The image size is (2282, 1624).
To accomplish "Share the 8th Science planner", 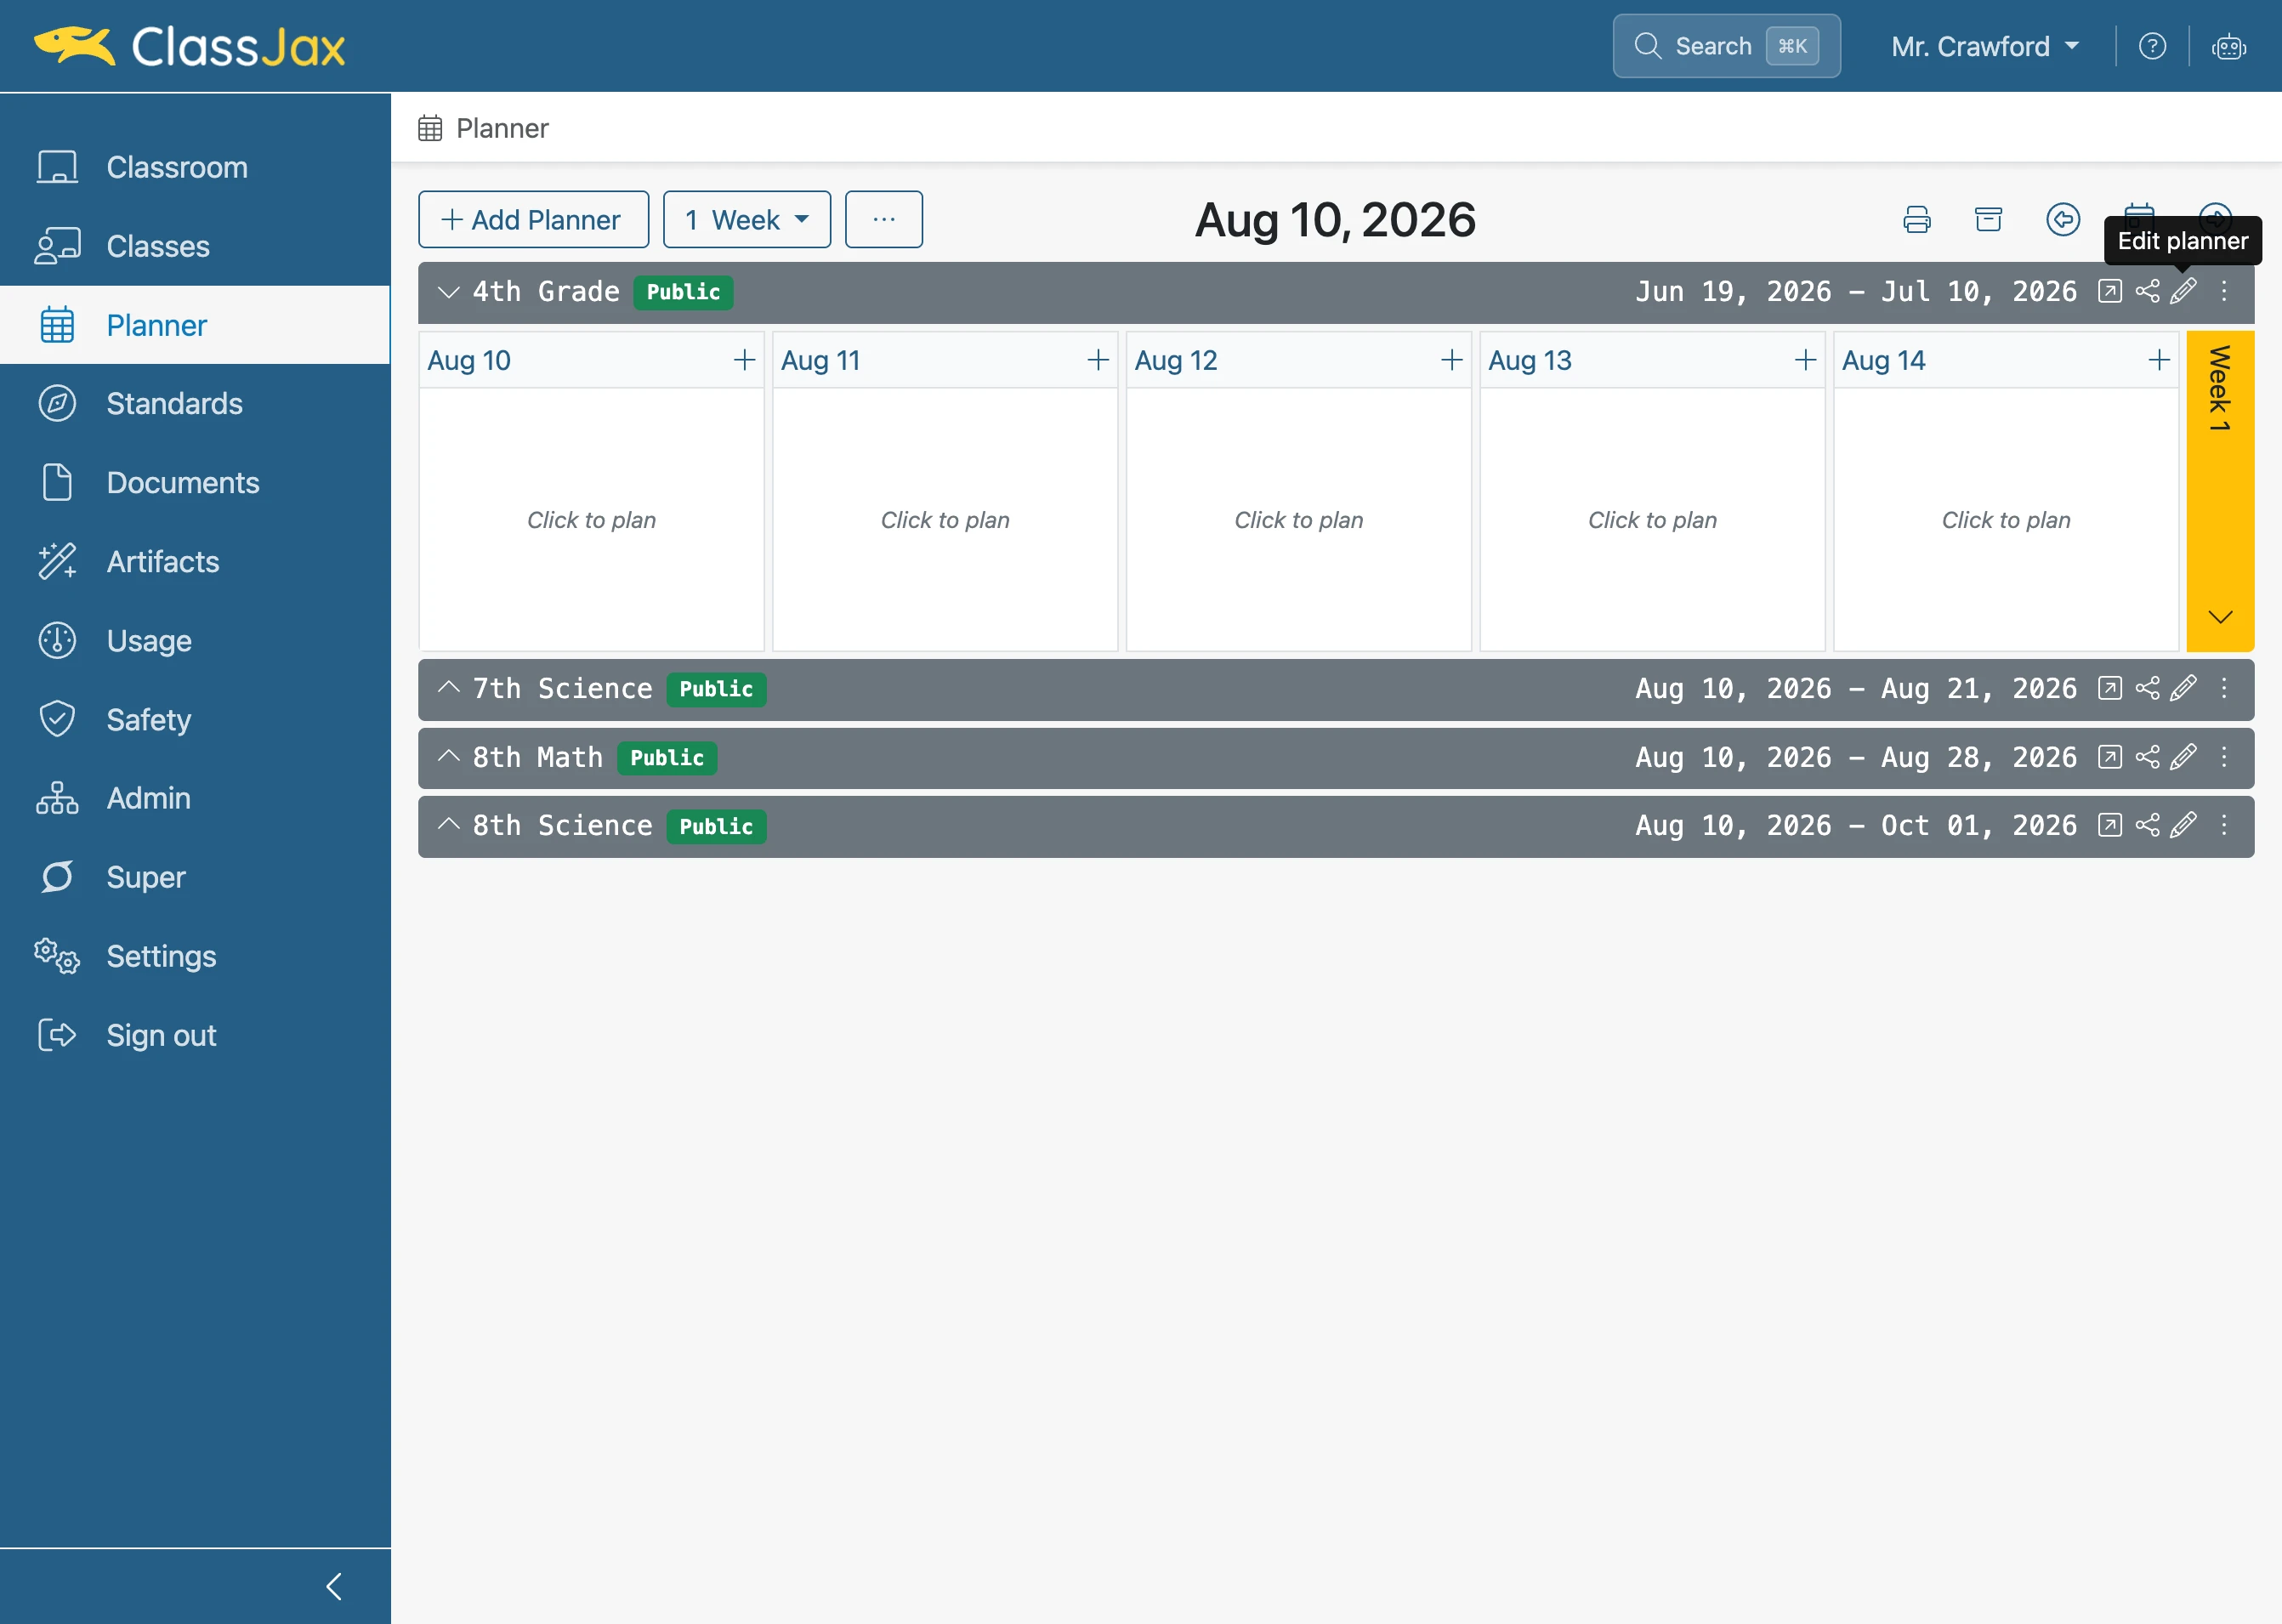I will (x=2146, y=825).
